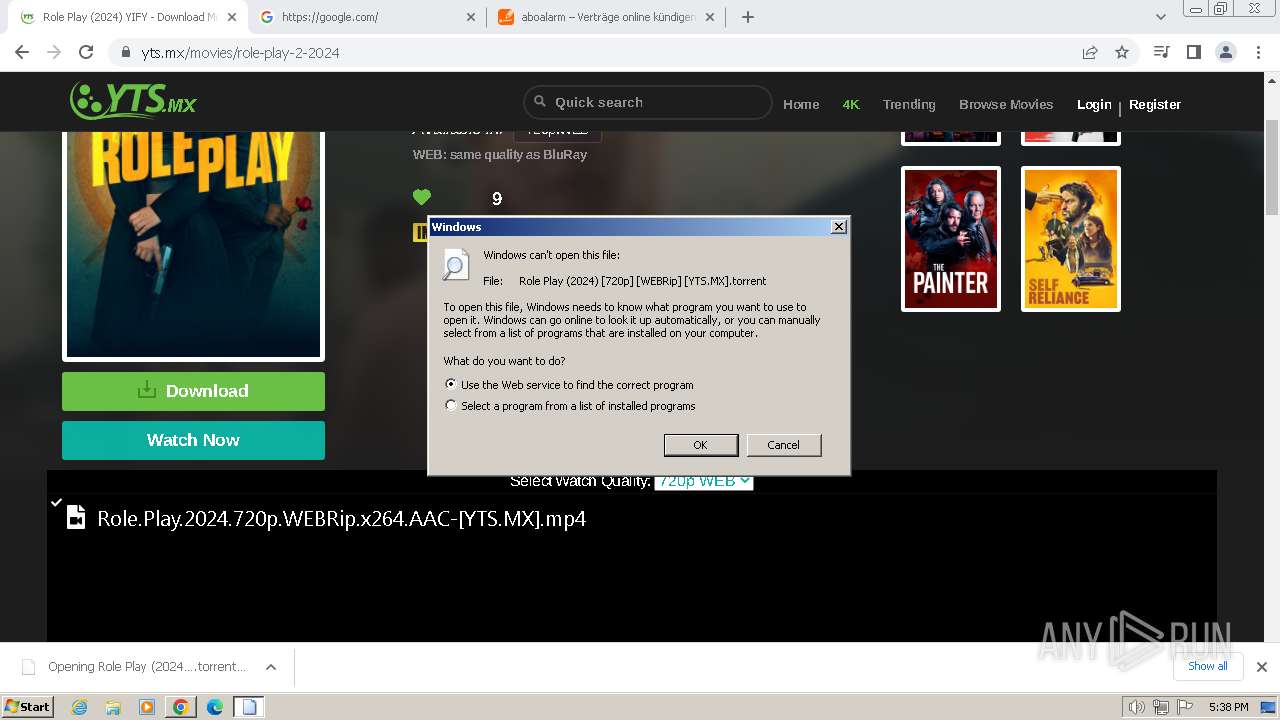This screenshot has height=720, width=1280.
Task: Close the downloads bar with X
Action: tap(1261, 667)
